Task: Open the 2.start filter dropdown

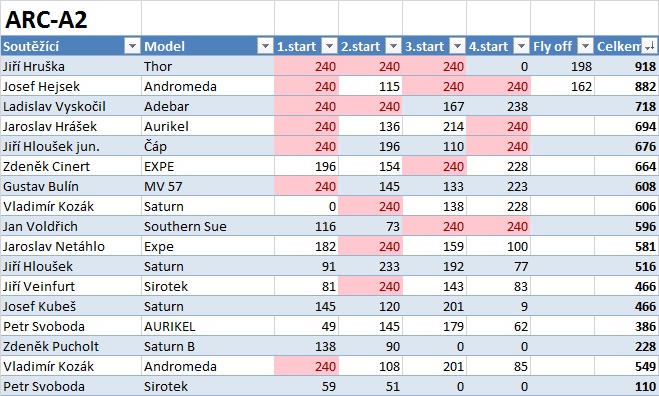Action: (393, 46)
